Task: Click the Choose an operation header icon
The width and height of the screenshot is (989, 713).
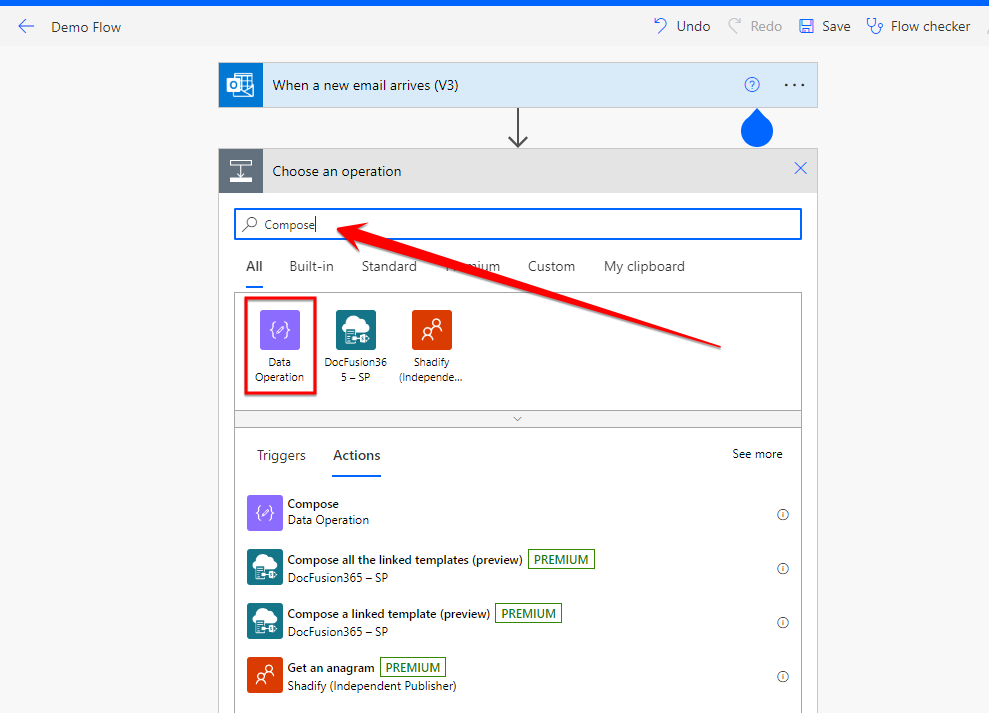Action: click(x=241, y=171)
